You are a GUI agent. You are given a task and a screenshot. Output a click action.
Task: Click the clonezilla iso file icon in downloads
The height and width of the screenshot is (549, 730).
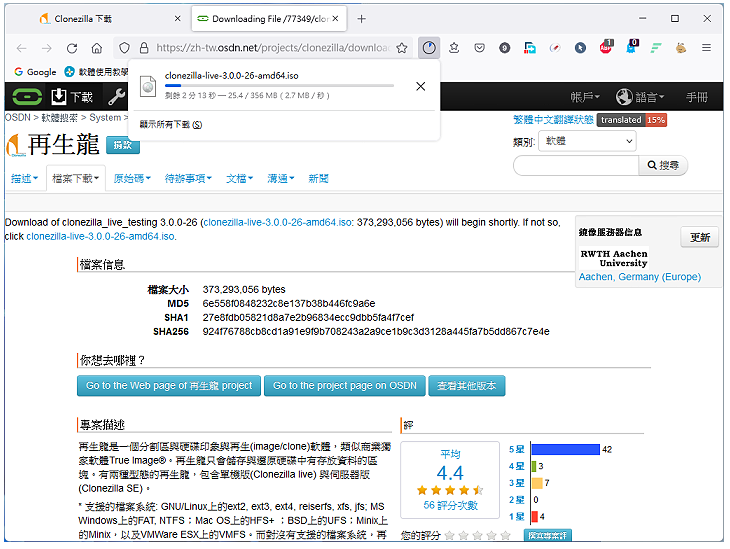pos(148,86)
